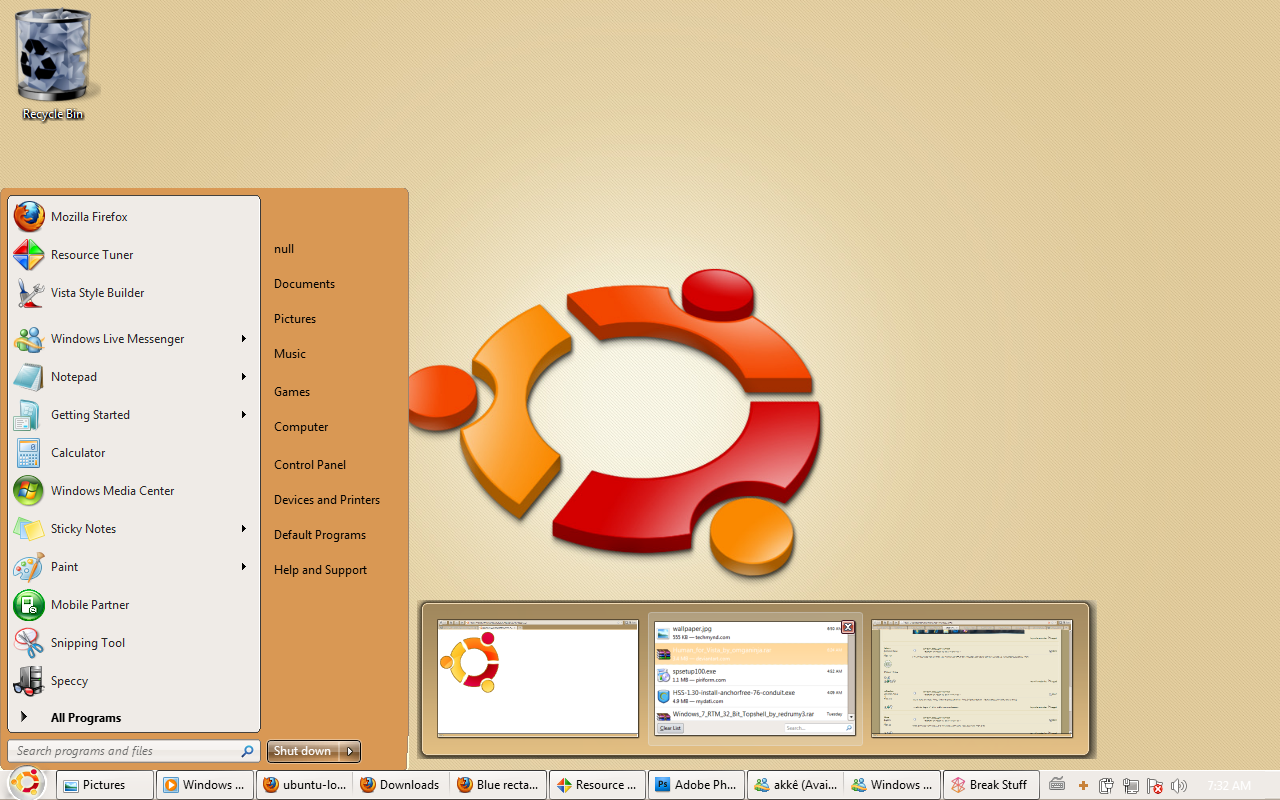This screenshot has width=1280, height=800.
Task: Switch to the ubuntu-lo... Firefox taskbar button
Action: click(x=304, y=785)
